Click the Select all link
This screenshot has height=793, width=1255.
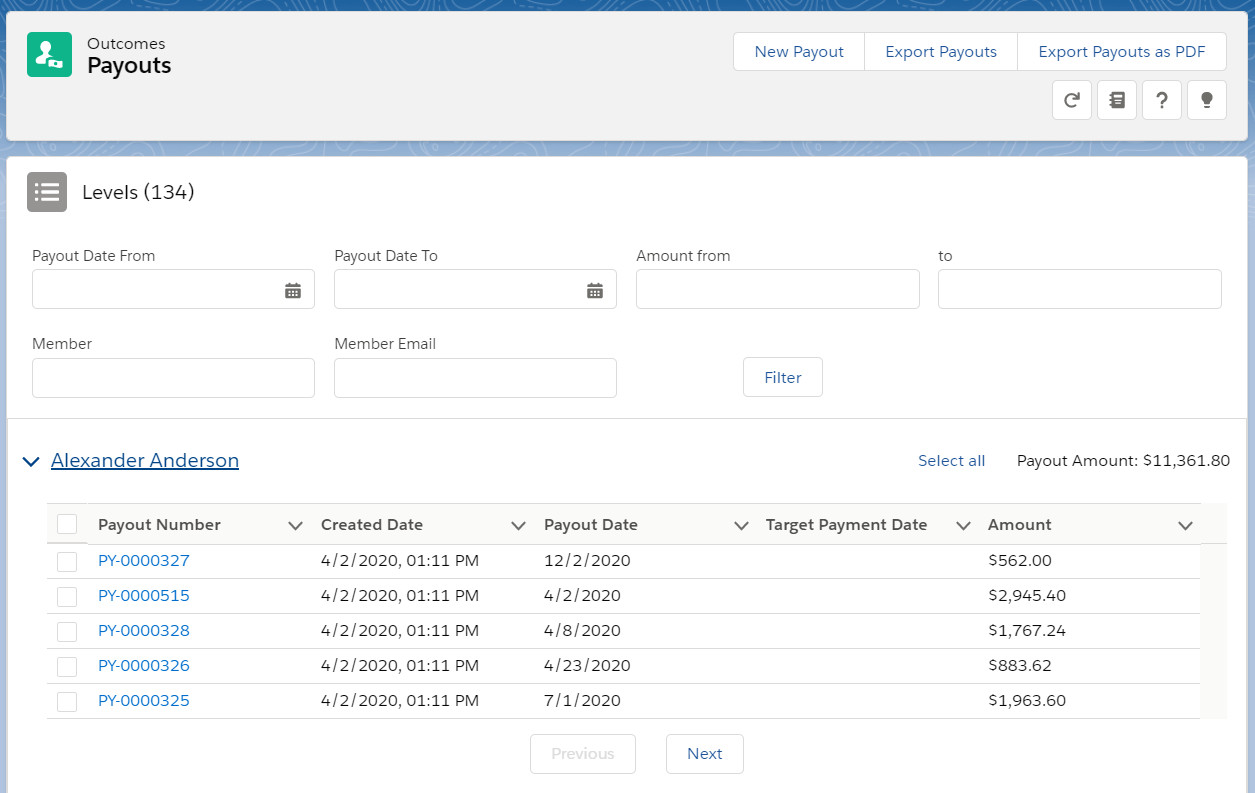(x=951, y=461)
